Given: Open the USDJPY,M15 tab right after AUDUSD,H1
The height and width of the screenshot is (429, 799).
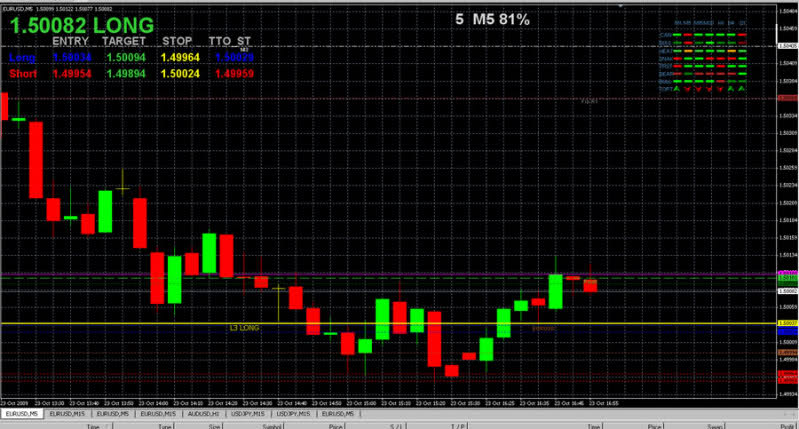Looking at the screenshot, I should [248, 414].
